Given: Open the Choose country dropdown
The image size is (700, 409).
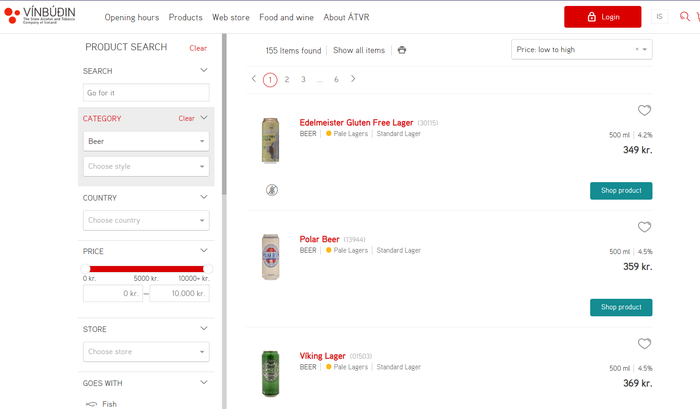Looking at the screenshot, I should [x=146, y=220].
